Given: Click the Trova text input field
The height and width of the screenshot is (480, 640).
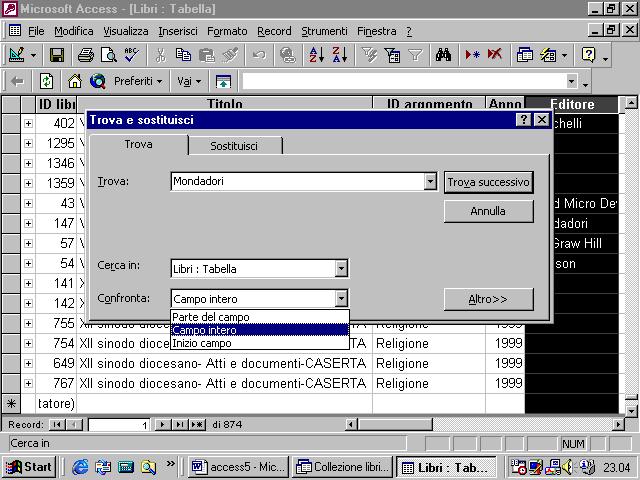Looking at the screenshot, I should tap(298, 181).
